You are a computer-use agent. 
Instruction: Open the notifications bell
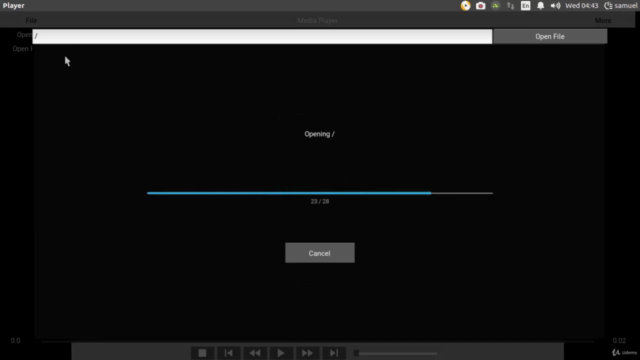coord(540,6)
